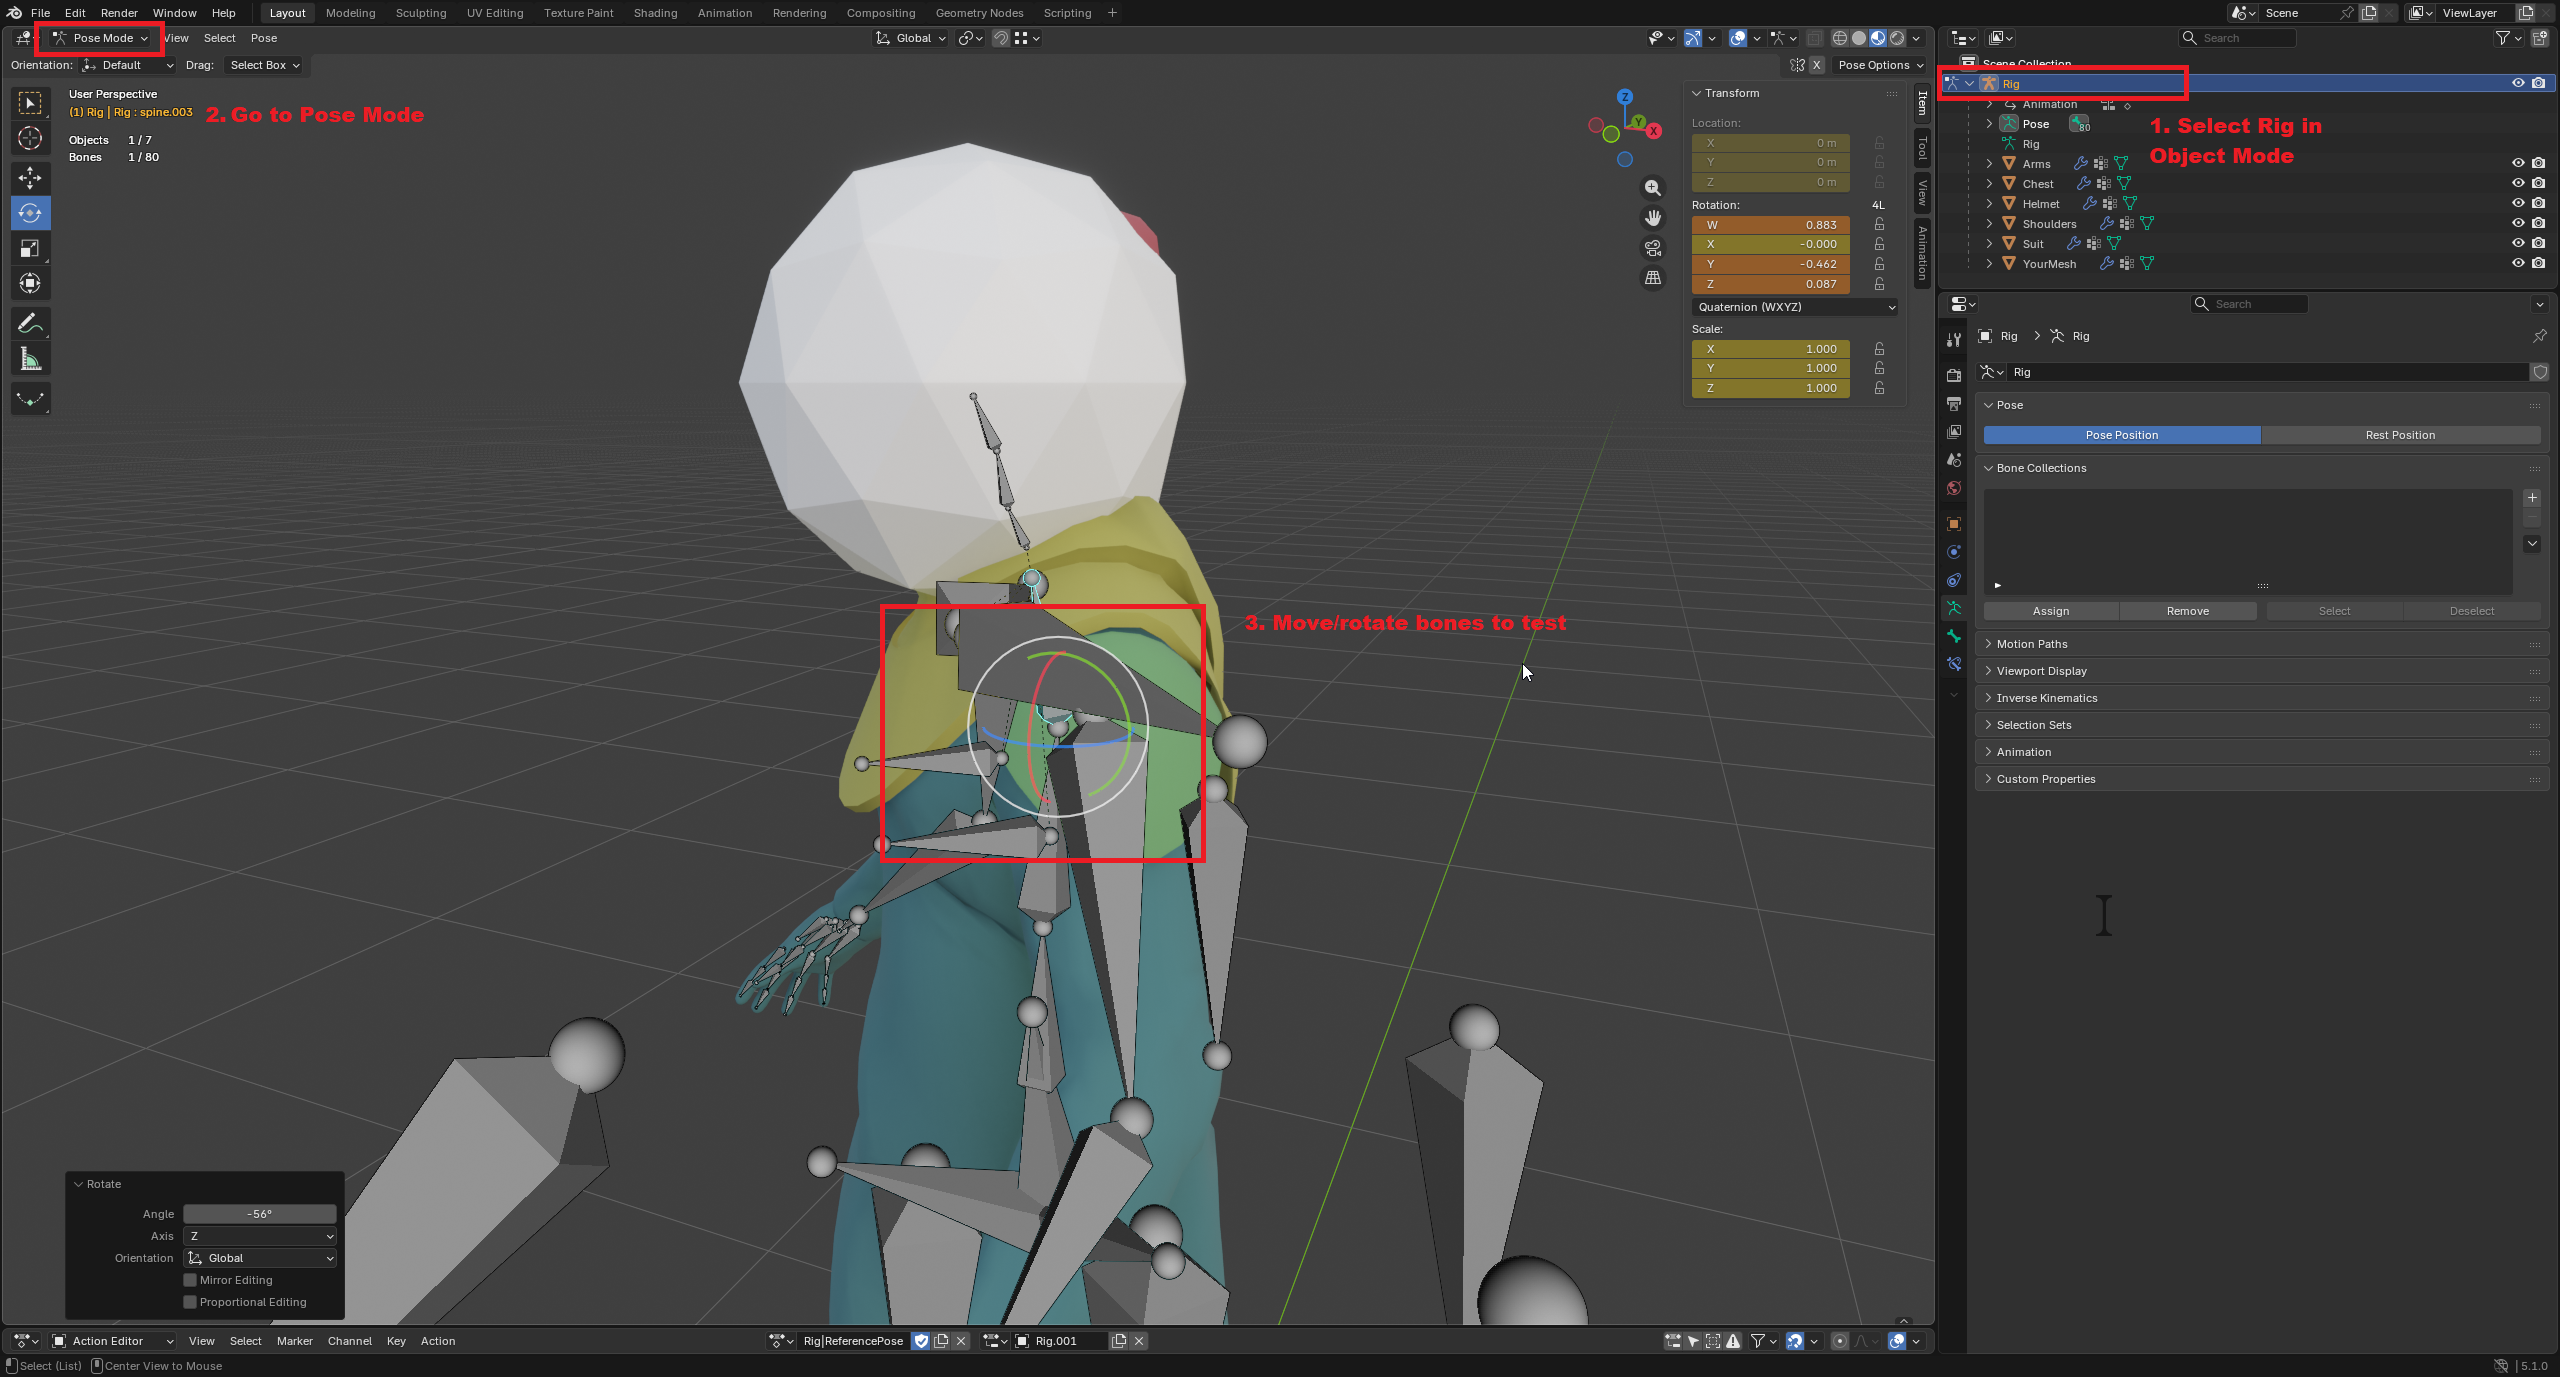Click the Rotate Angle slider field
2560x1377 pixels.
259,1214
